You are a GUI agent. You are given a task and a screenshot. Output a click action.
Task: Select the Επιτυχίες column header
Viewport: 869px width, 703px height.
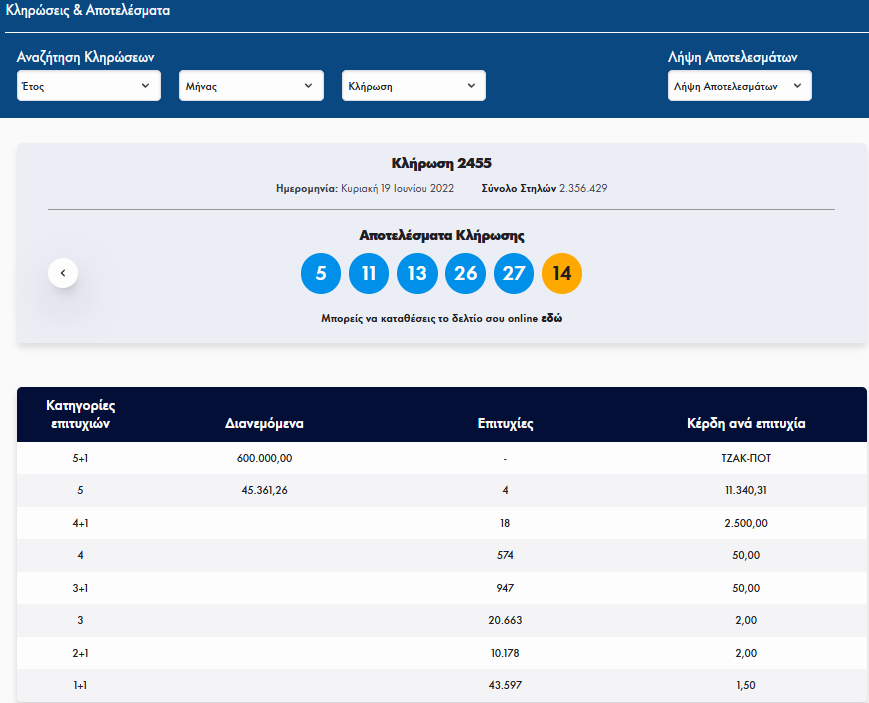pos(506,423)
